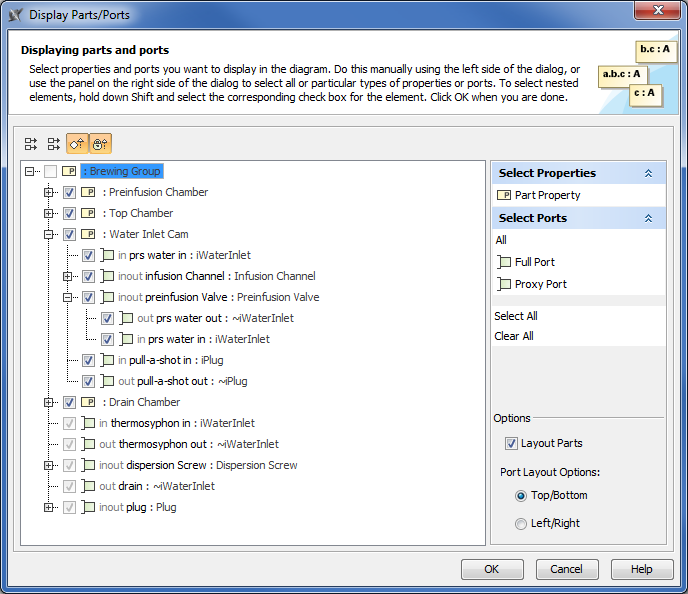Select 'out drain : ~iWaterInlet' row
Screen dimensions: 688x594
(157, 487)
